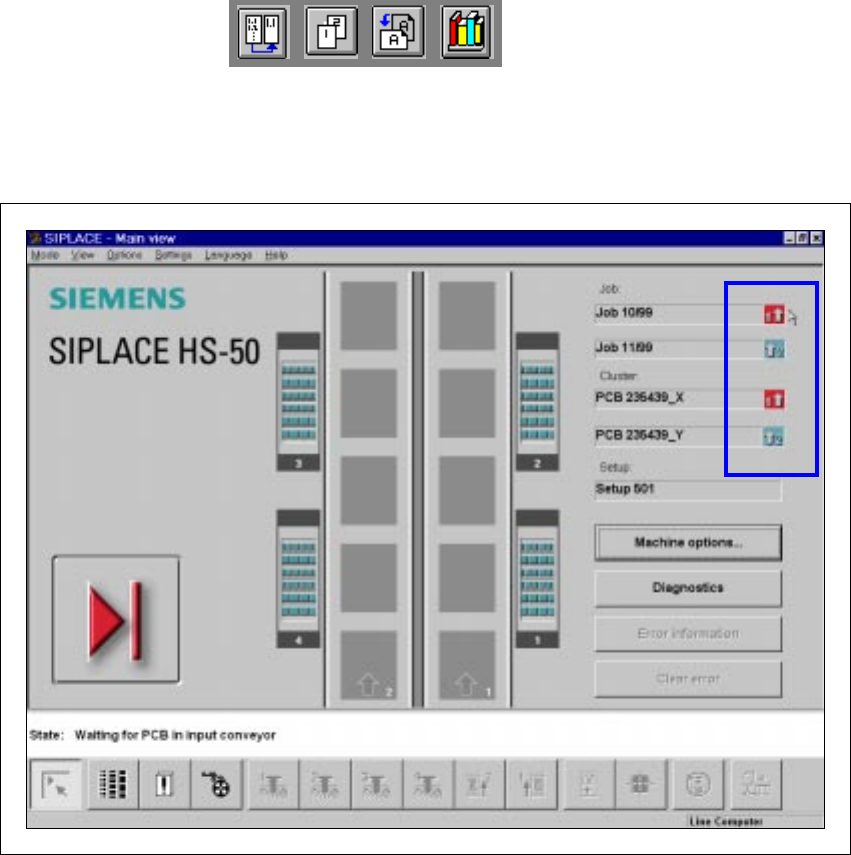The width and height of the screenshot is (851, 855).
Task: Click the Clear error button
Action: point(688,679)
